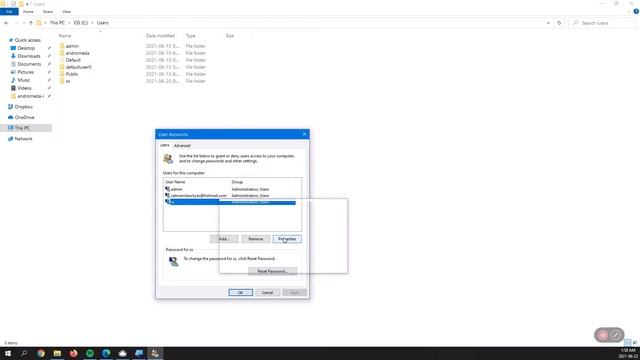Open Videos in navigation pane

click(24, 88)
